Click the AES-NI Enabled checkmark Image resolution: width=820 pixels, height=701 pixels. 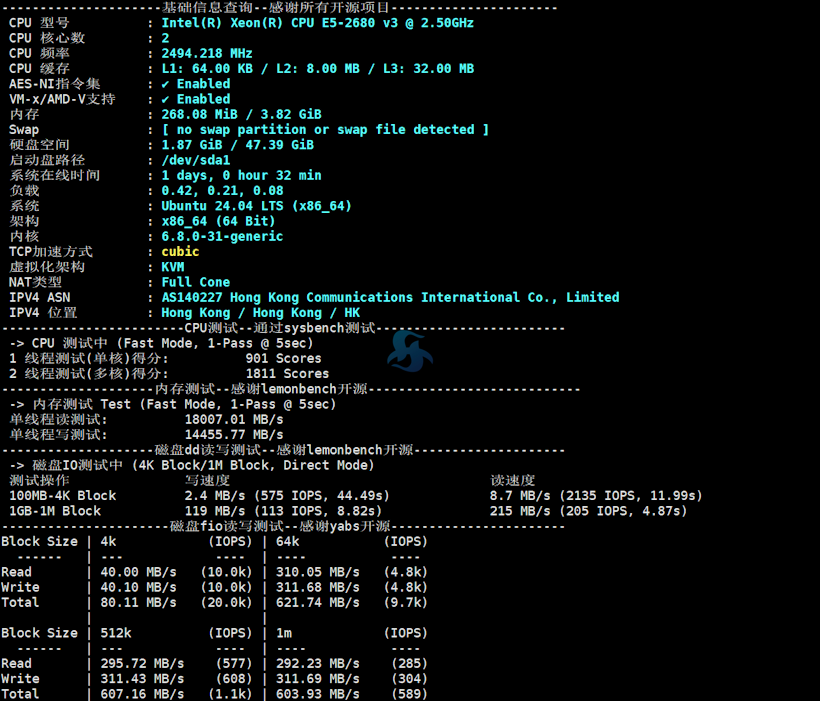click(x=166, y=84)
